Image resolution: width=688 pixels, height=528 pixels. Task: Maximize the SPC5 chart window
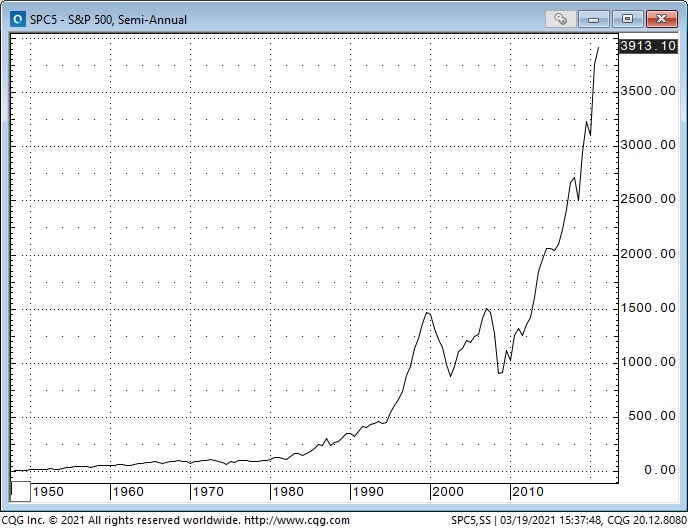pos(627,19)
